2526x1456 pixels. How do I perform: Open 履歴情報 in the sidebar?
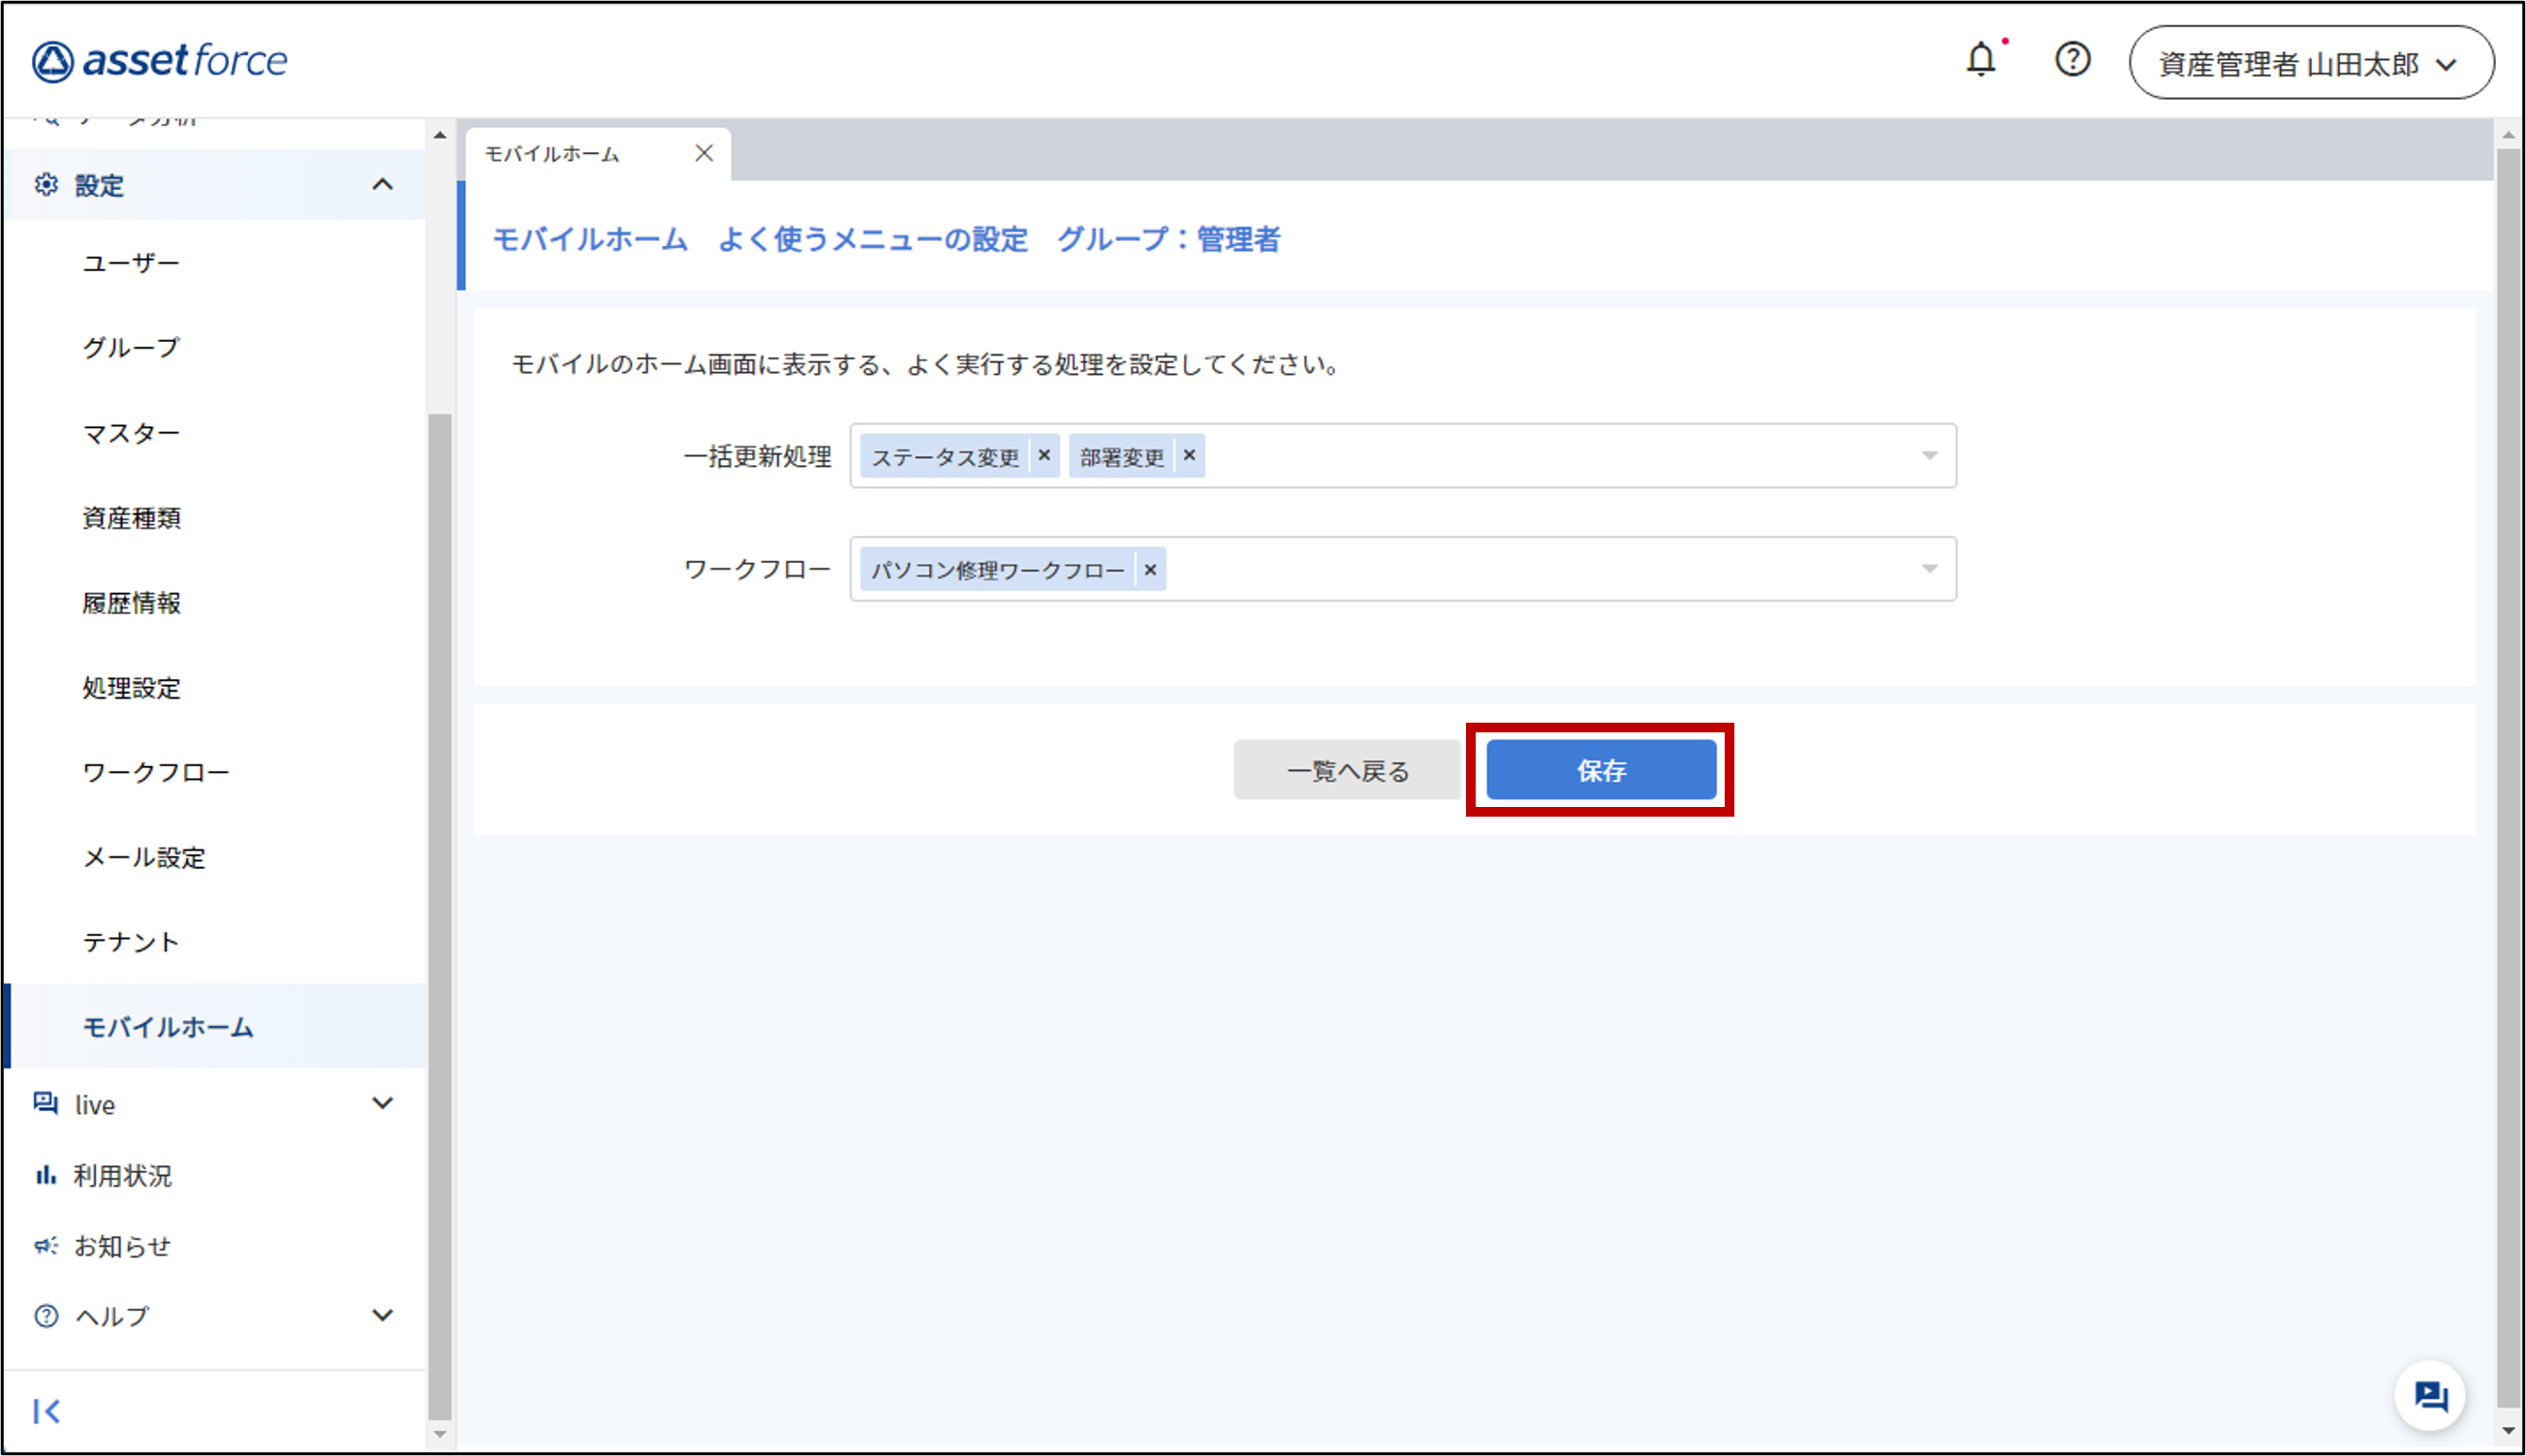click(x=131, y=603)
